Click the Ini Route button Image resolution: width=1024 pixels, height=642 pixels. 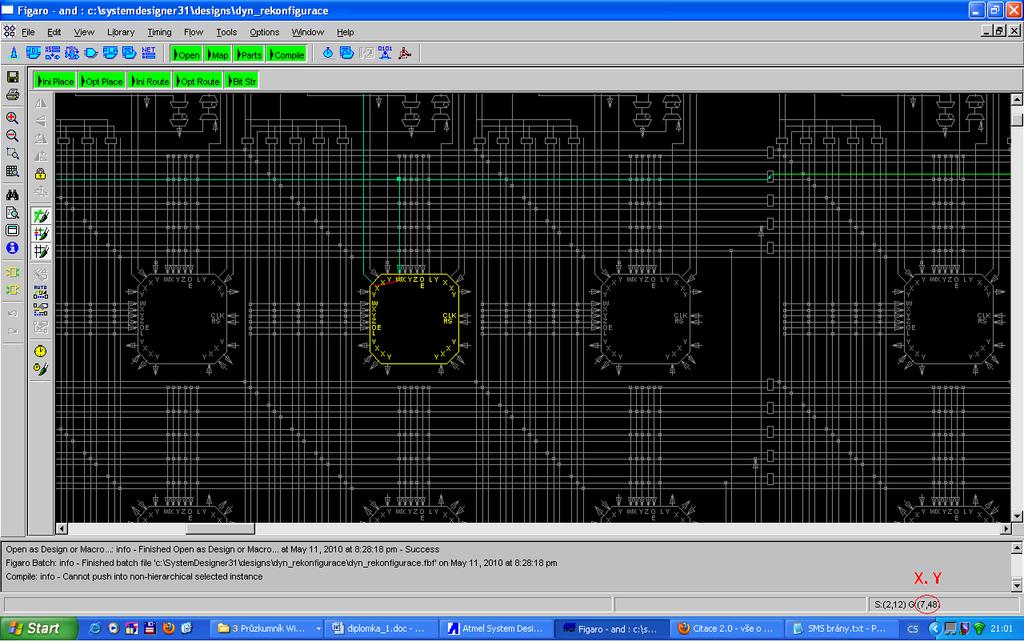point(150,81)
